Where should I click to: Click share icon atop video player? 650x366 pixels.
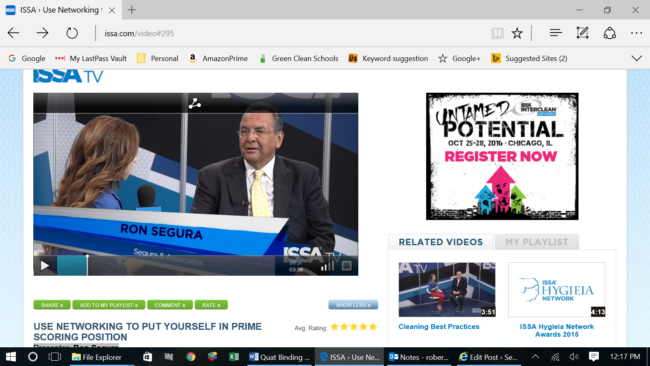coord(194,104)
